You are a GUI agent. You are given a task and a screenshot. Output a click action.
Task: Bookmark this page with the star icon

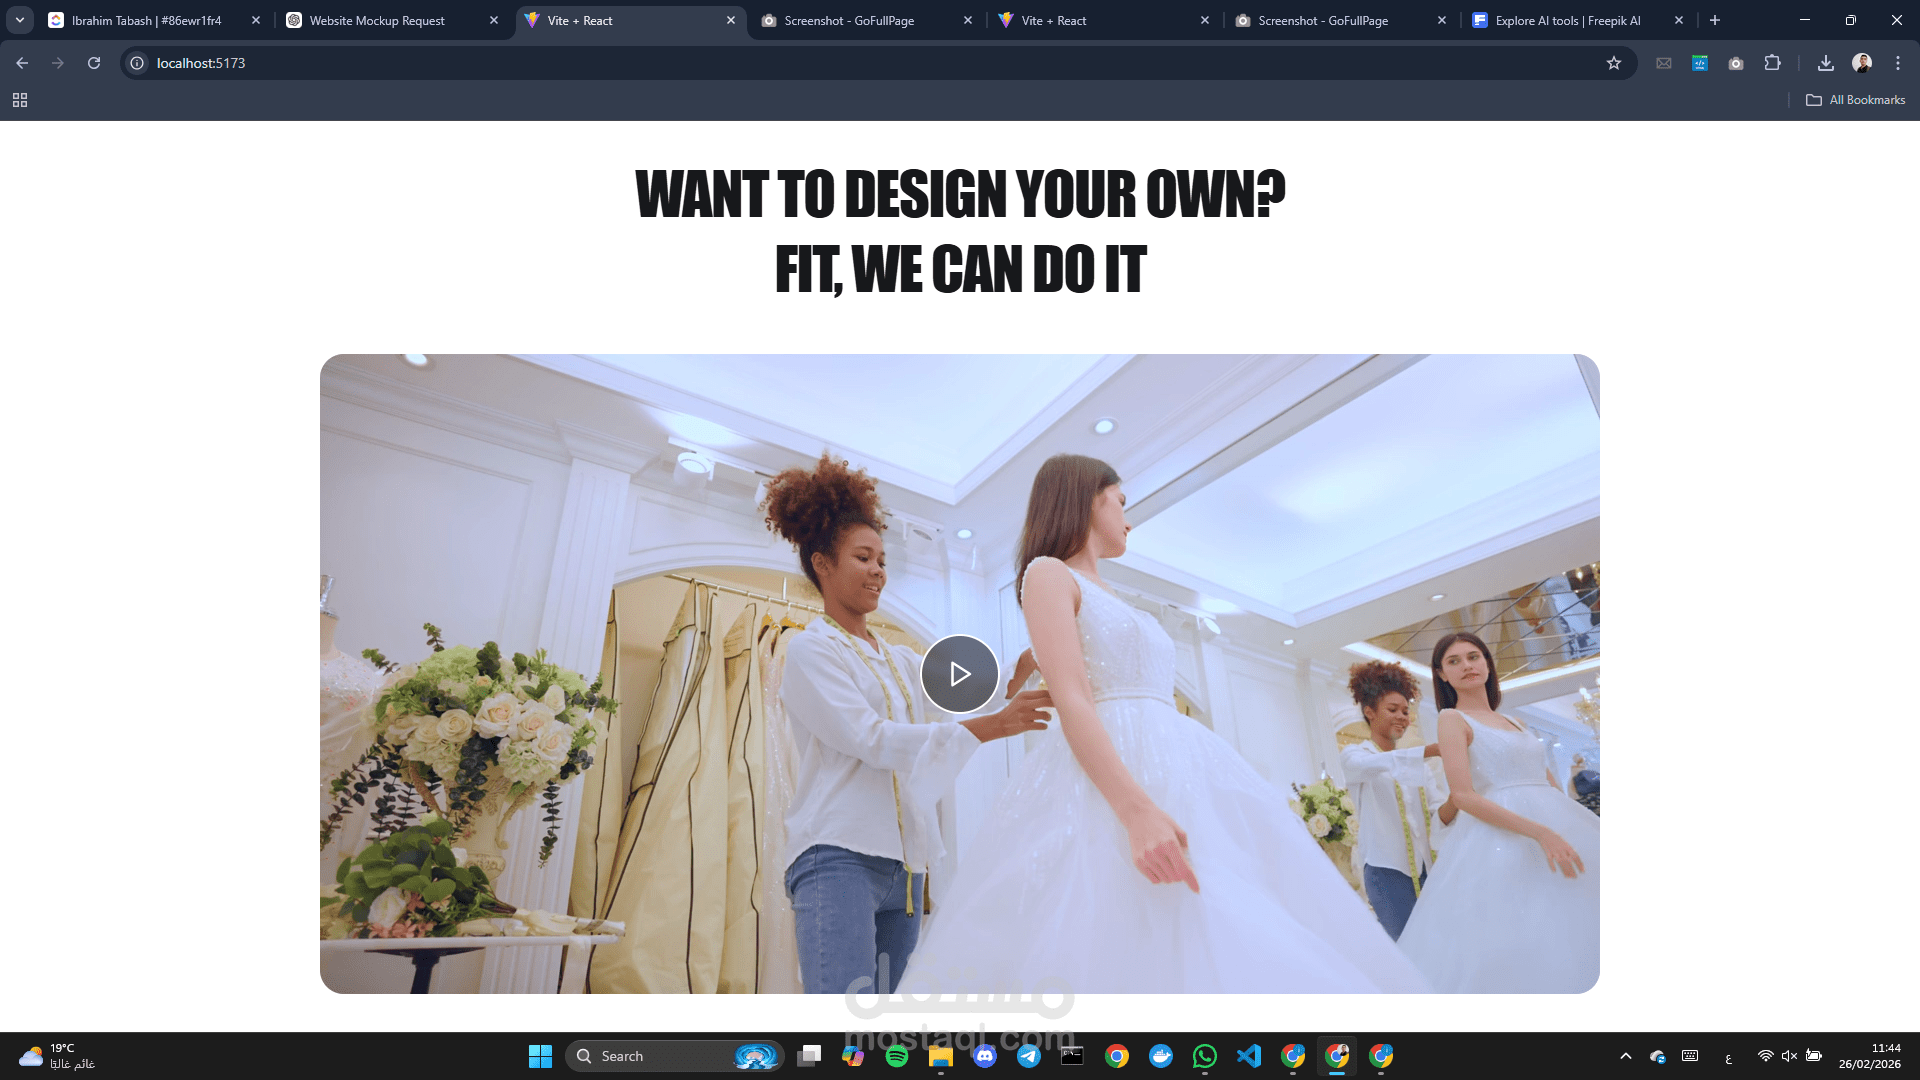(x=1613, y=63)
